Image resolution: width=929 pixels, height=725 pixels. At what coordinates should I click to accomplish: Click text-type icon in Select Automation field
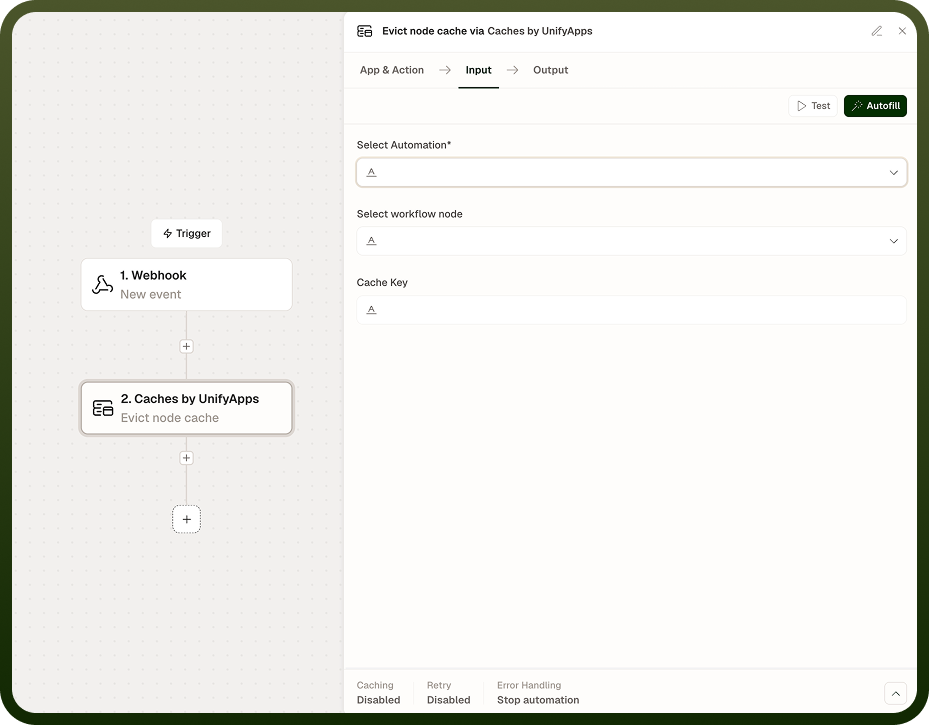coord(371,172)
